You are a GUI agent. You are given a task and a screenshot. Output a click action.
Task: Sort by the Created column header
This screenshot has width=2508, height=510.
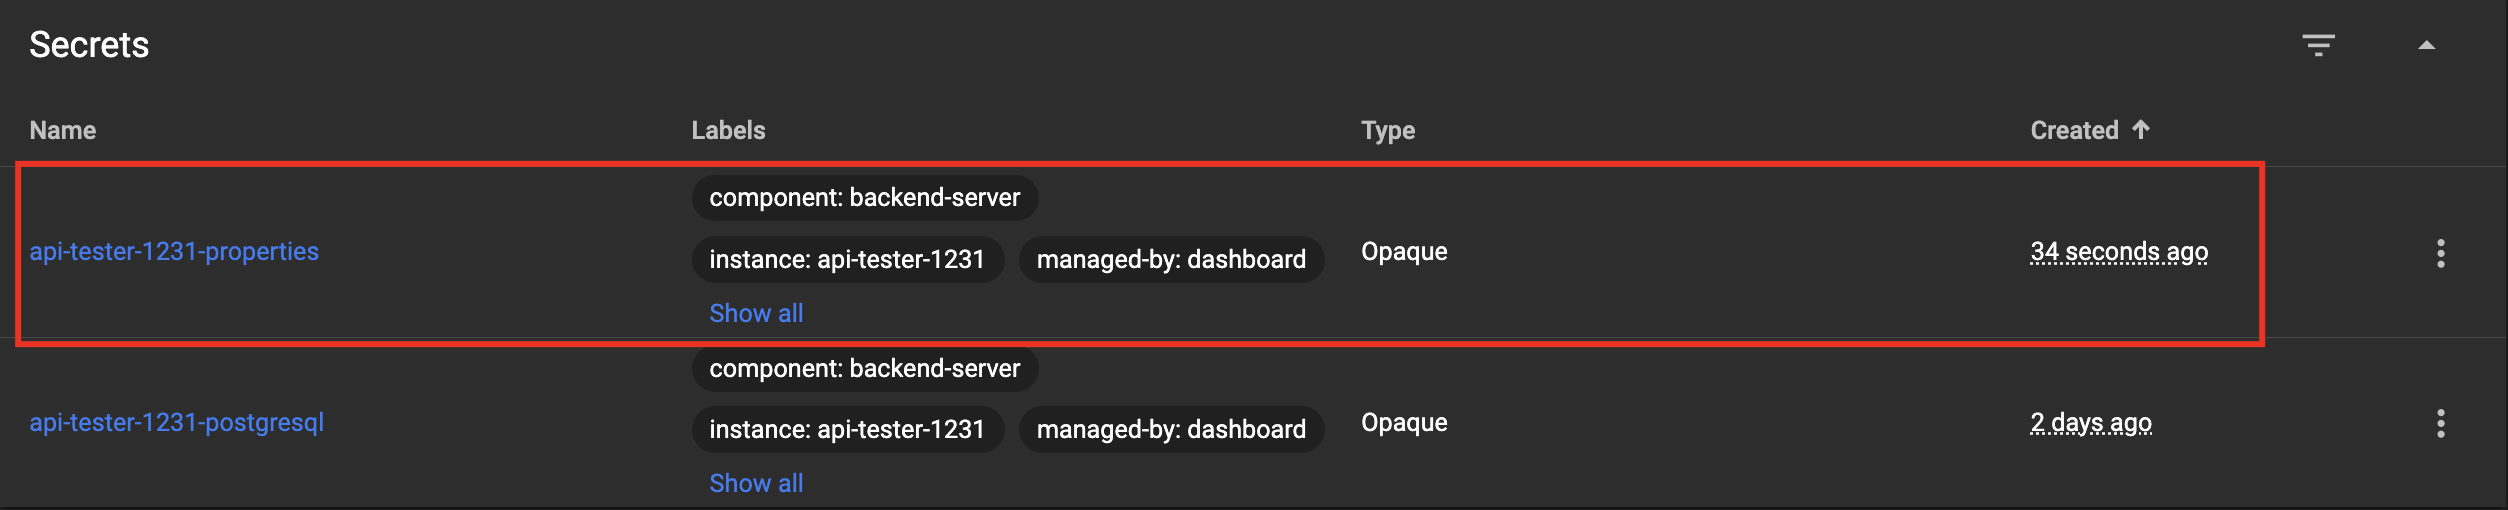click(x=2074, y=131)
